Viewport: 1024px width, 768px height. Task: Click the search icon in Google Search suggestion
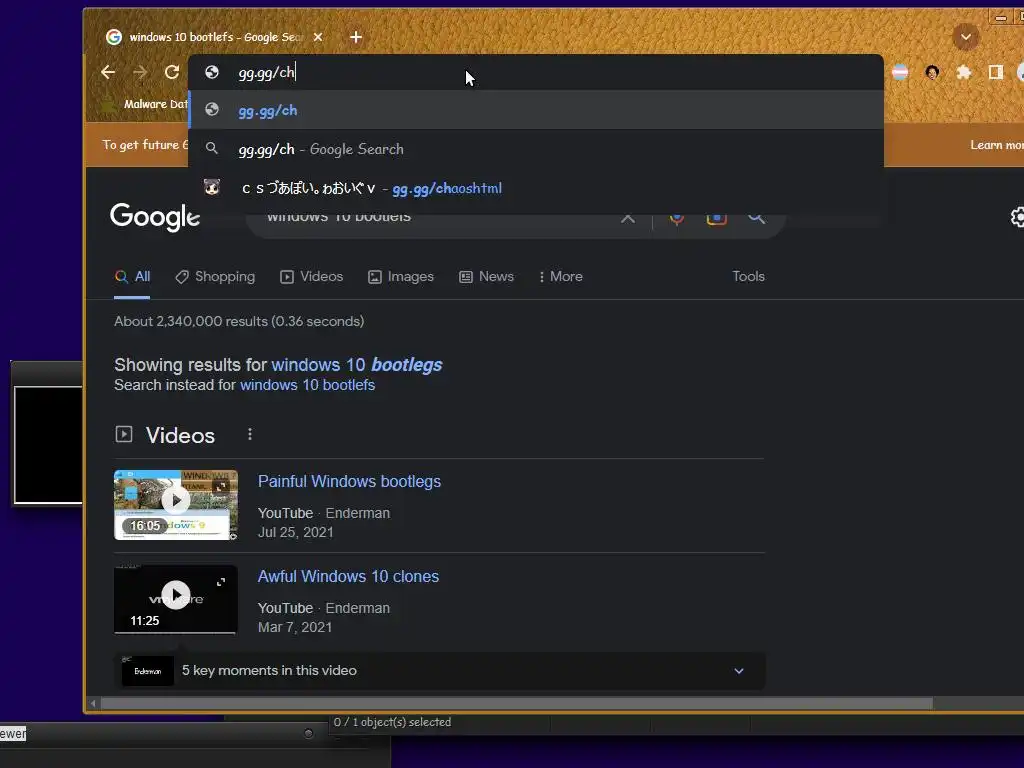212,149
